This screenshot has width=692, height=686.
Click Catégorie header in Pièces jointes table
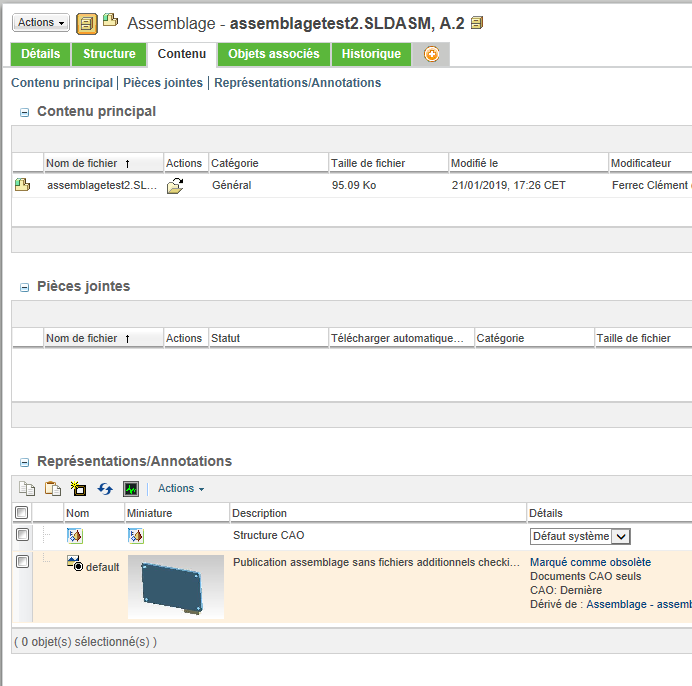click(534, 338)
